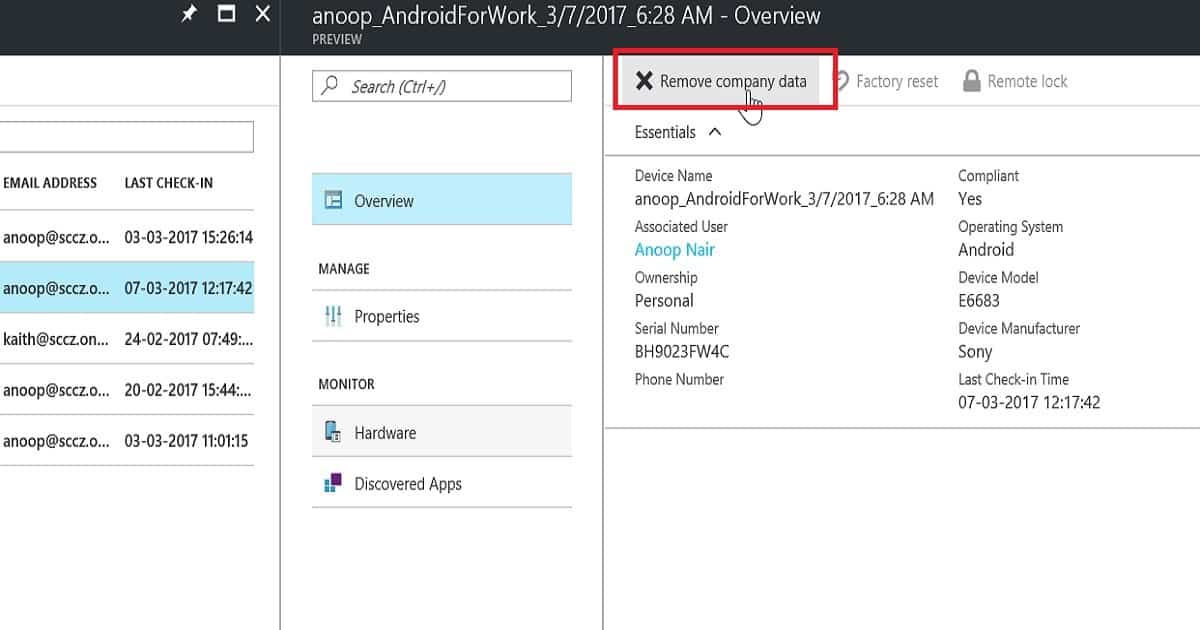Click the Remove company data button label
The width and height of the screenshot is (1200, 630).
coord(733,82)
